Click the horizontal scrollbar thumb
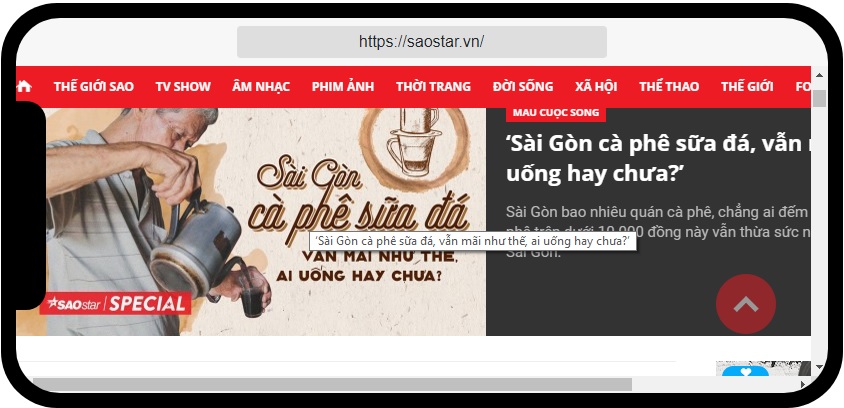The image size is (844, 408). [x=332, y=384]
